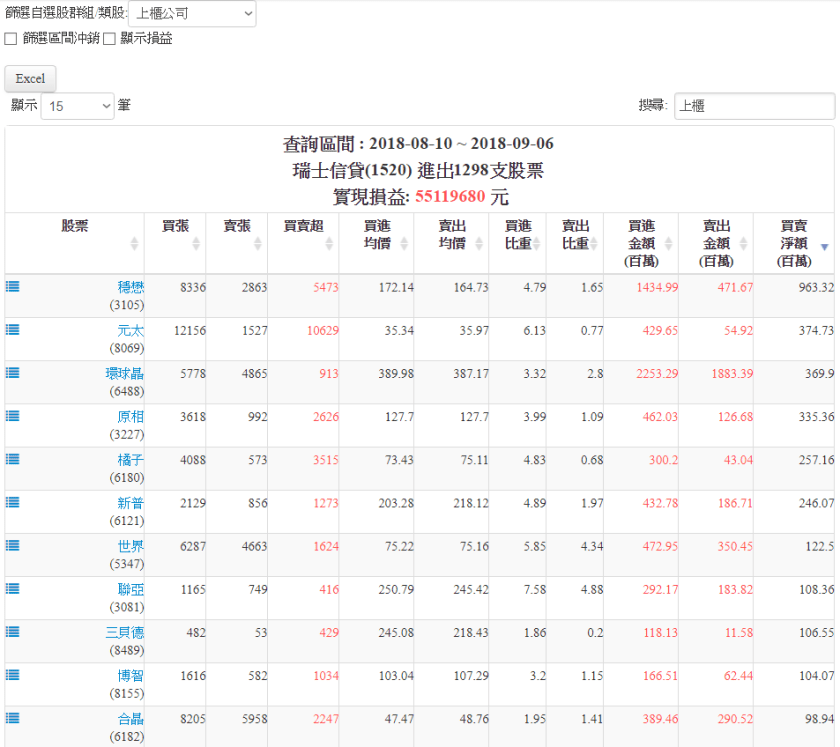Click the list icon beside 橘子 (6180)

[13, 458]
